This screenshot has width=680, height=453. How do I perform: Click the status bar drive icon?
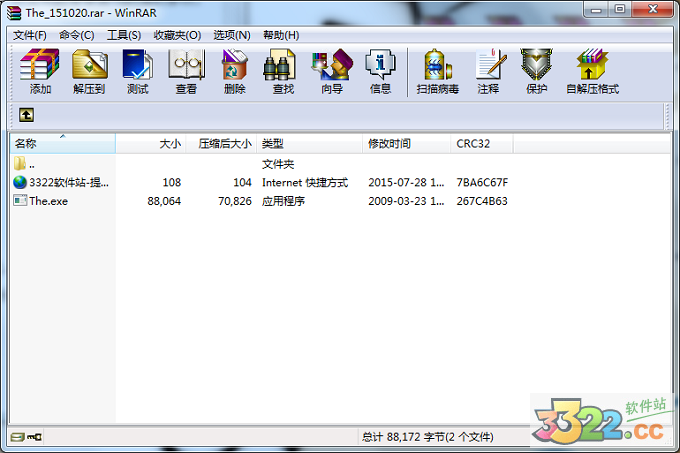pos(18,437)
